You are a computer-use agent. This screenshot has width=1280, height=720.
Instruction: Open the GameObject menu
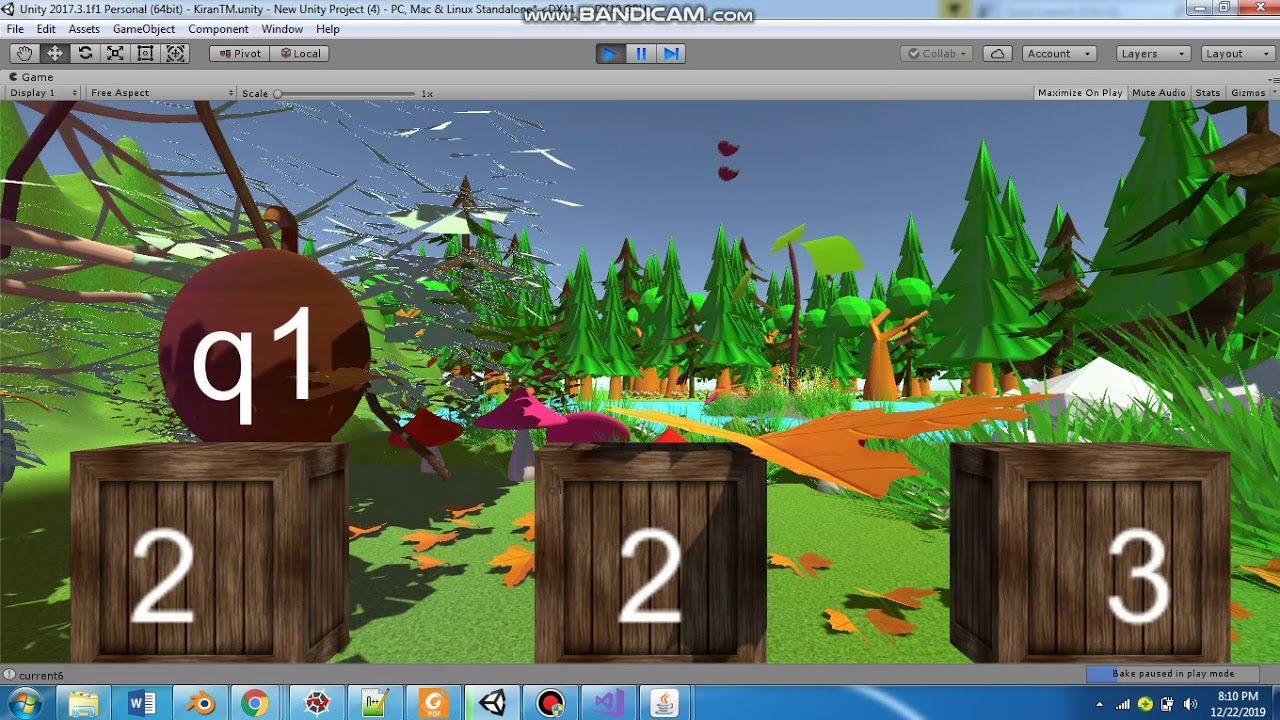pos(144,29)
